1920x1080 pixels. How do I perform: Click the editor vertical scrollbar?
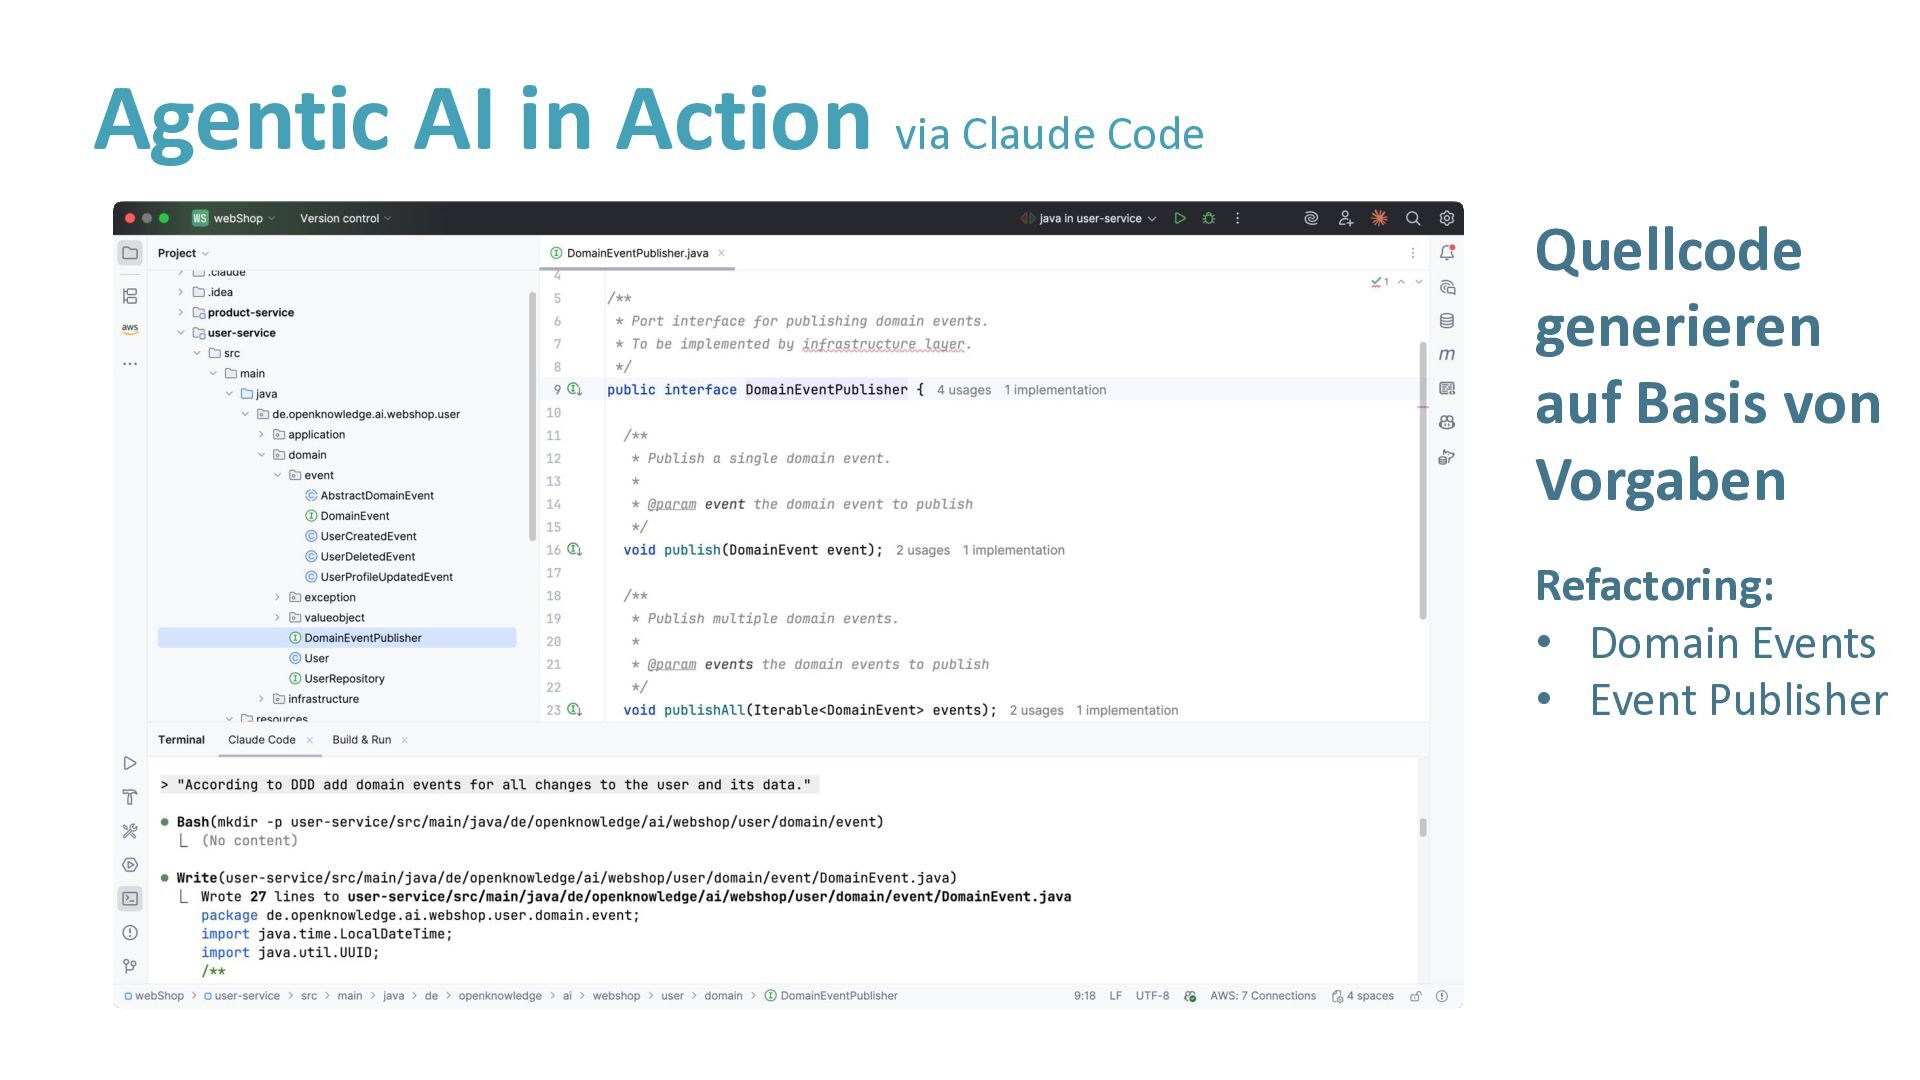(x=1423, y=480)
